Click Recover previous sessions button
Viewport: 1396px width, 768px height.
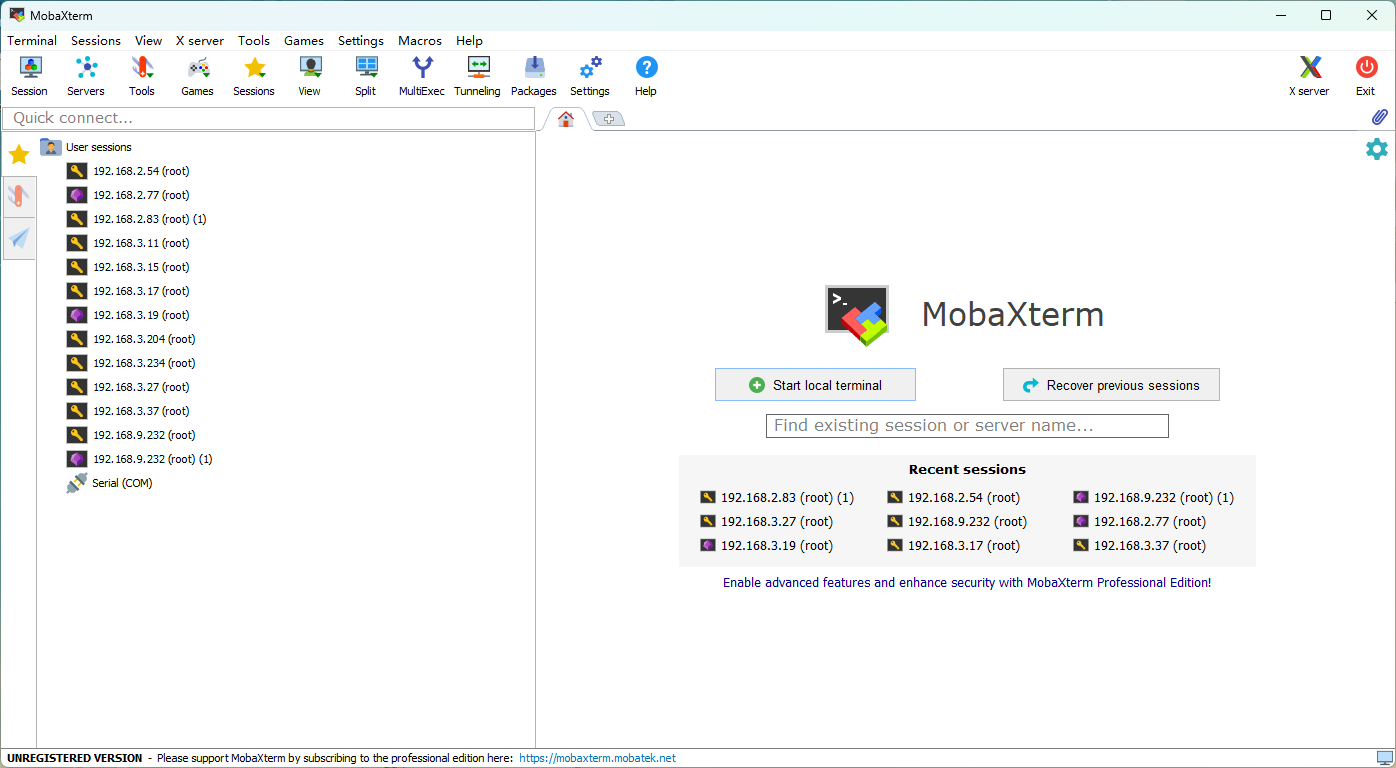pos(1111,385)
